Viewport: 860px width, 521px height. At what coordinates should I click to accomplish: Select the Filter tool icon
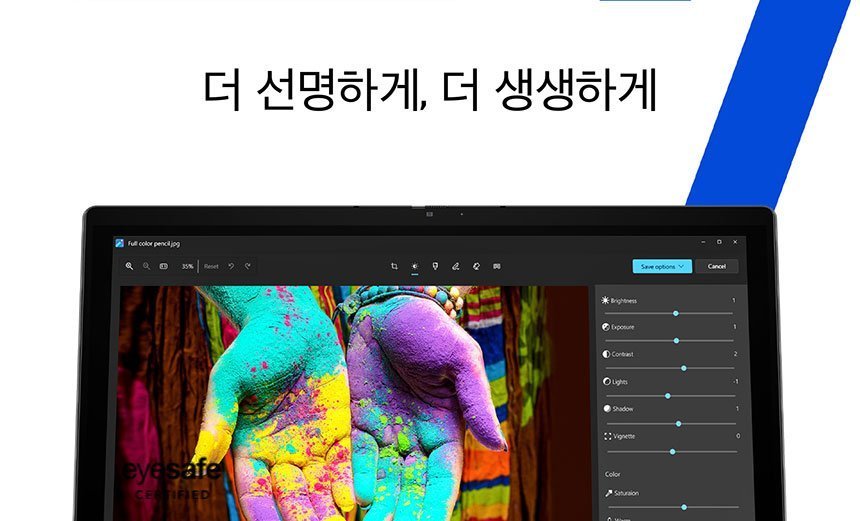[435, 266]
